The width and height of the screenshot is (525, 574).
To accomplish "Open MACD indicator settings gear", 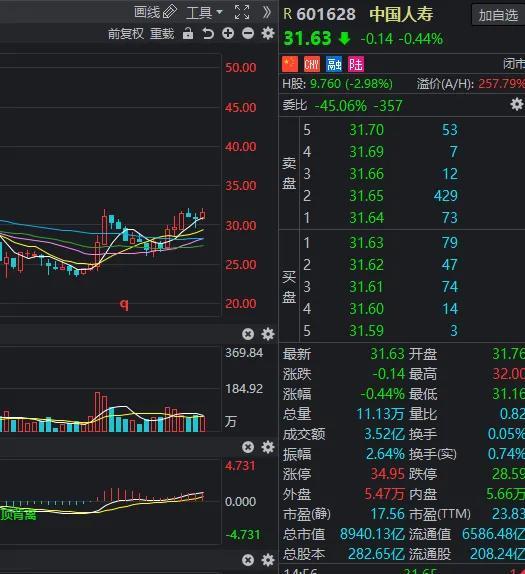I will click(x=268, y=447).
